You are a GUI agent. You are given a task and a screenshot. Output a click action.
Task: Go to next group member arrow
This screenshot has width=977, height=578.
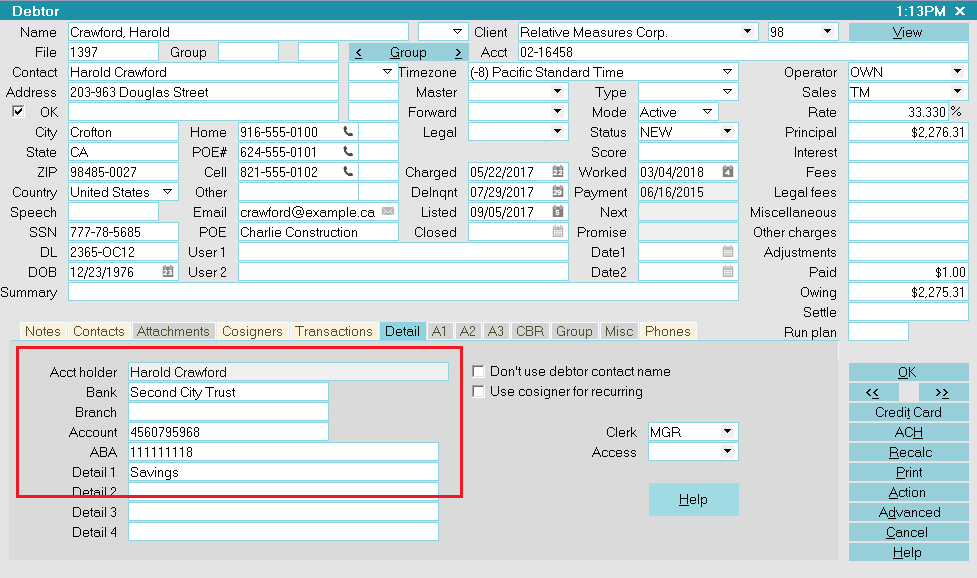(458, 53)
